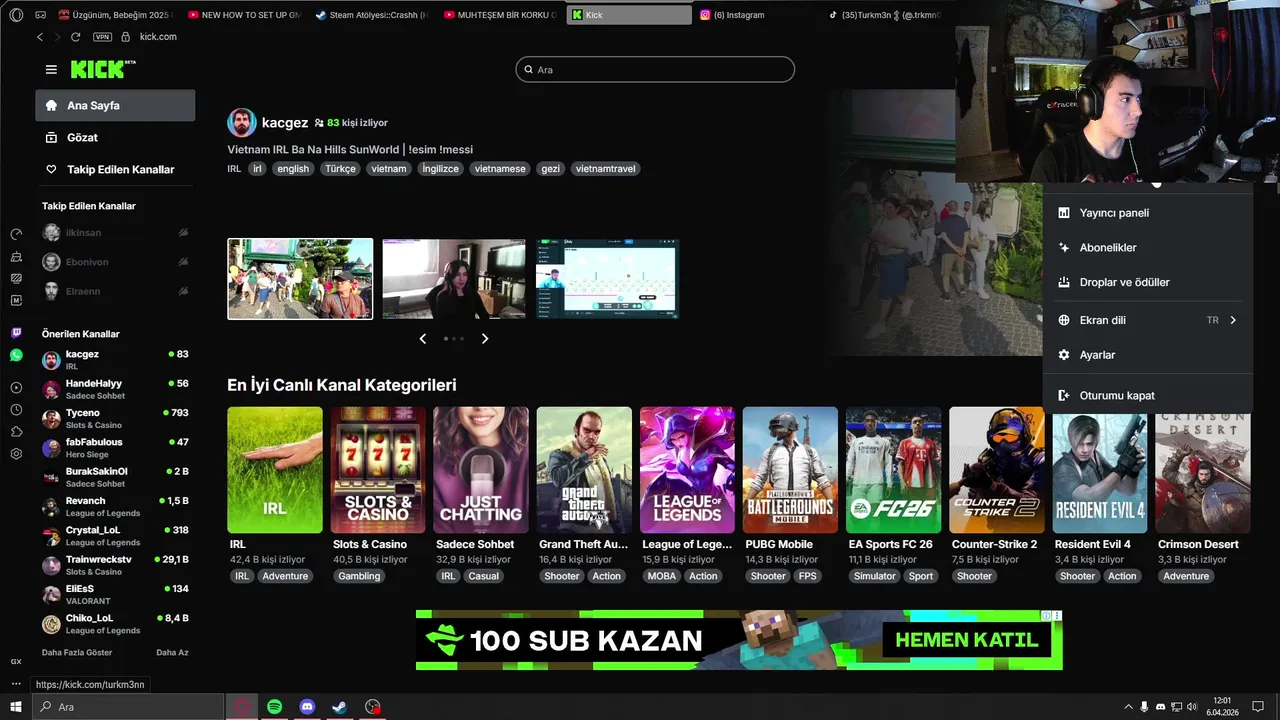Open Yayıncı paneli menu entry
Screen dimensions: 1280x720
point(1148,213)
